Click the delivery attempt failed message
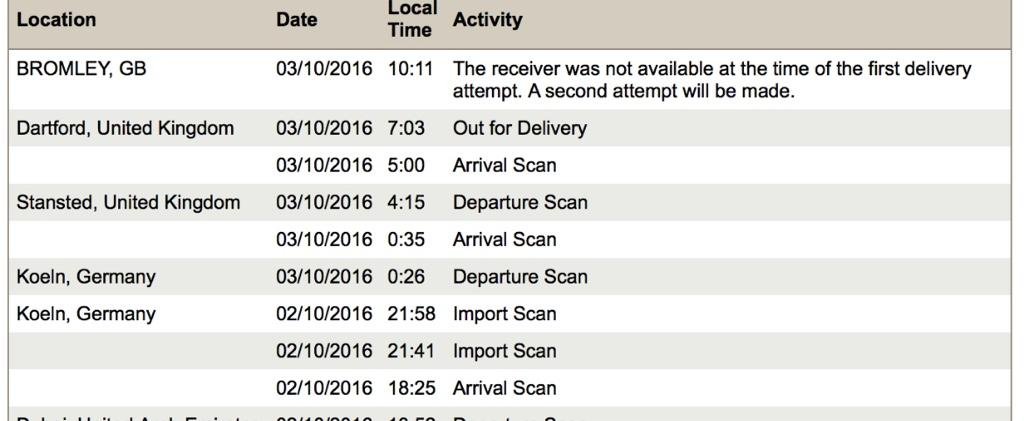Viewport: 1024px width, 421px height. (x=712, y=80)
